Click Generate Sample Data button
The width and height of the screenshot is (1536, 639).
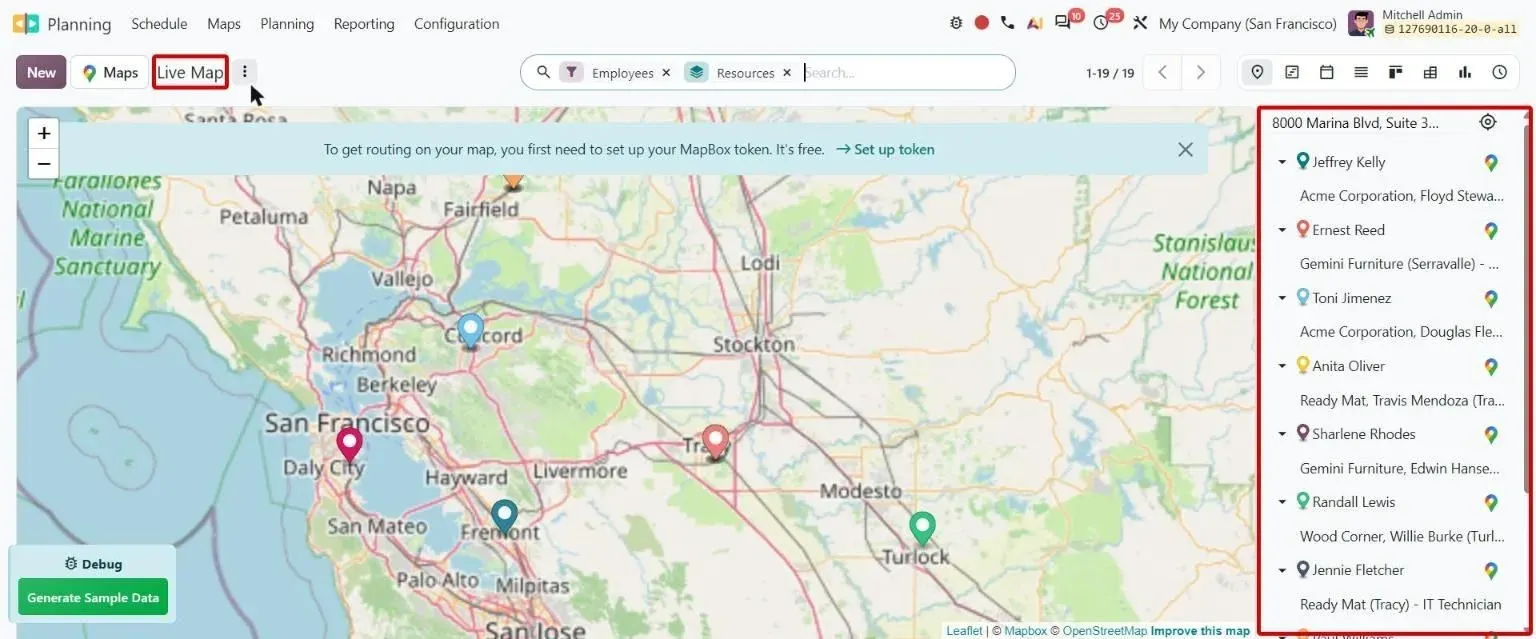click(93, 597)
